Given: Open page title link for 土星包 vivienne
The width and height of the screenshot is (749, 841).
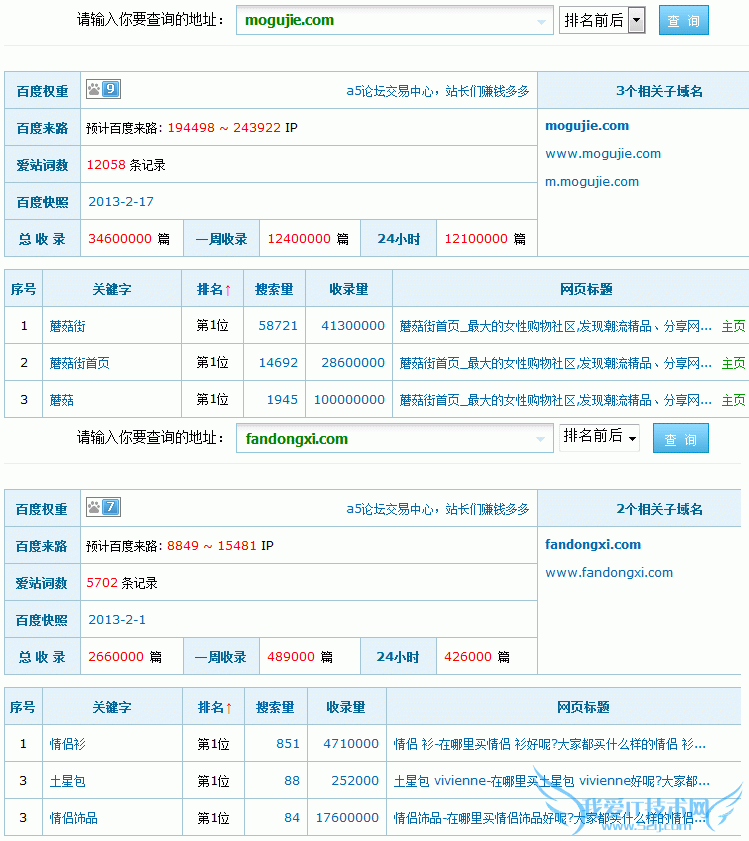Looking at the screenshot, I should pyautogui.click(x=552, y=781).
